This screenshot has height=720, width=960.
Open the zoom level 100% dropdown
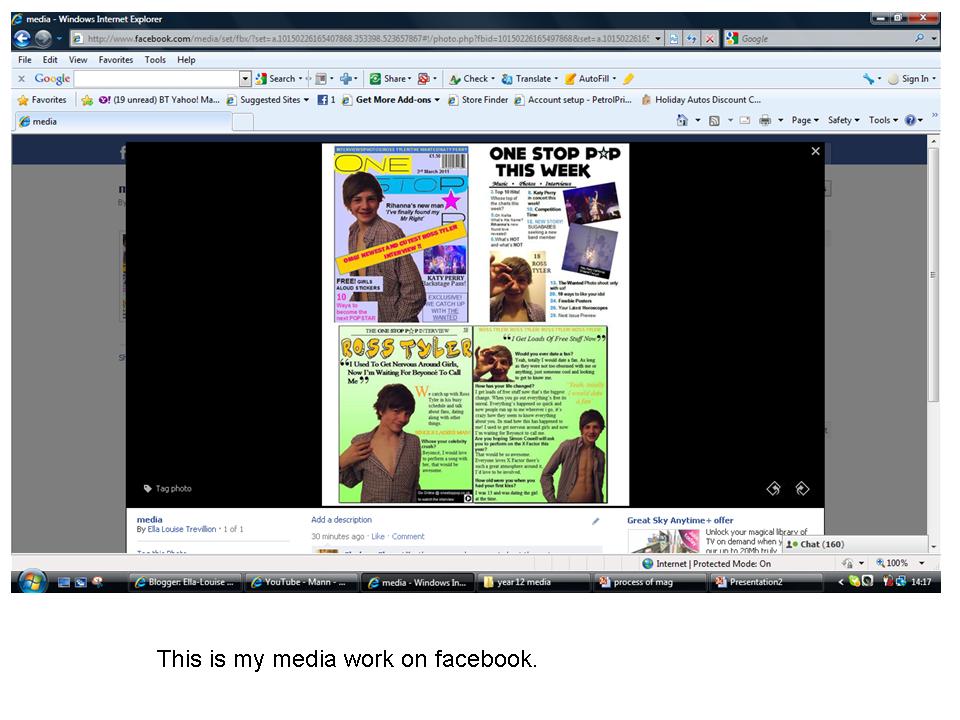click(921, 563)
